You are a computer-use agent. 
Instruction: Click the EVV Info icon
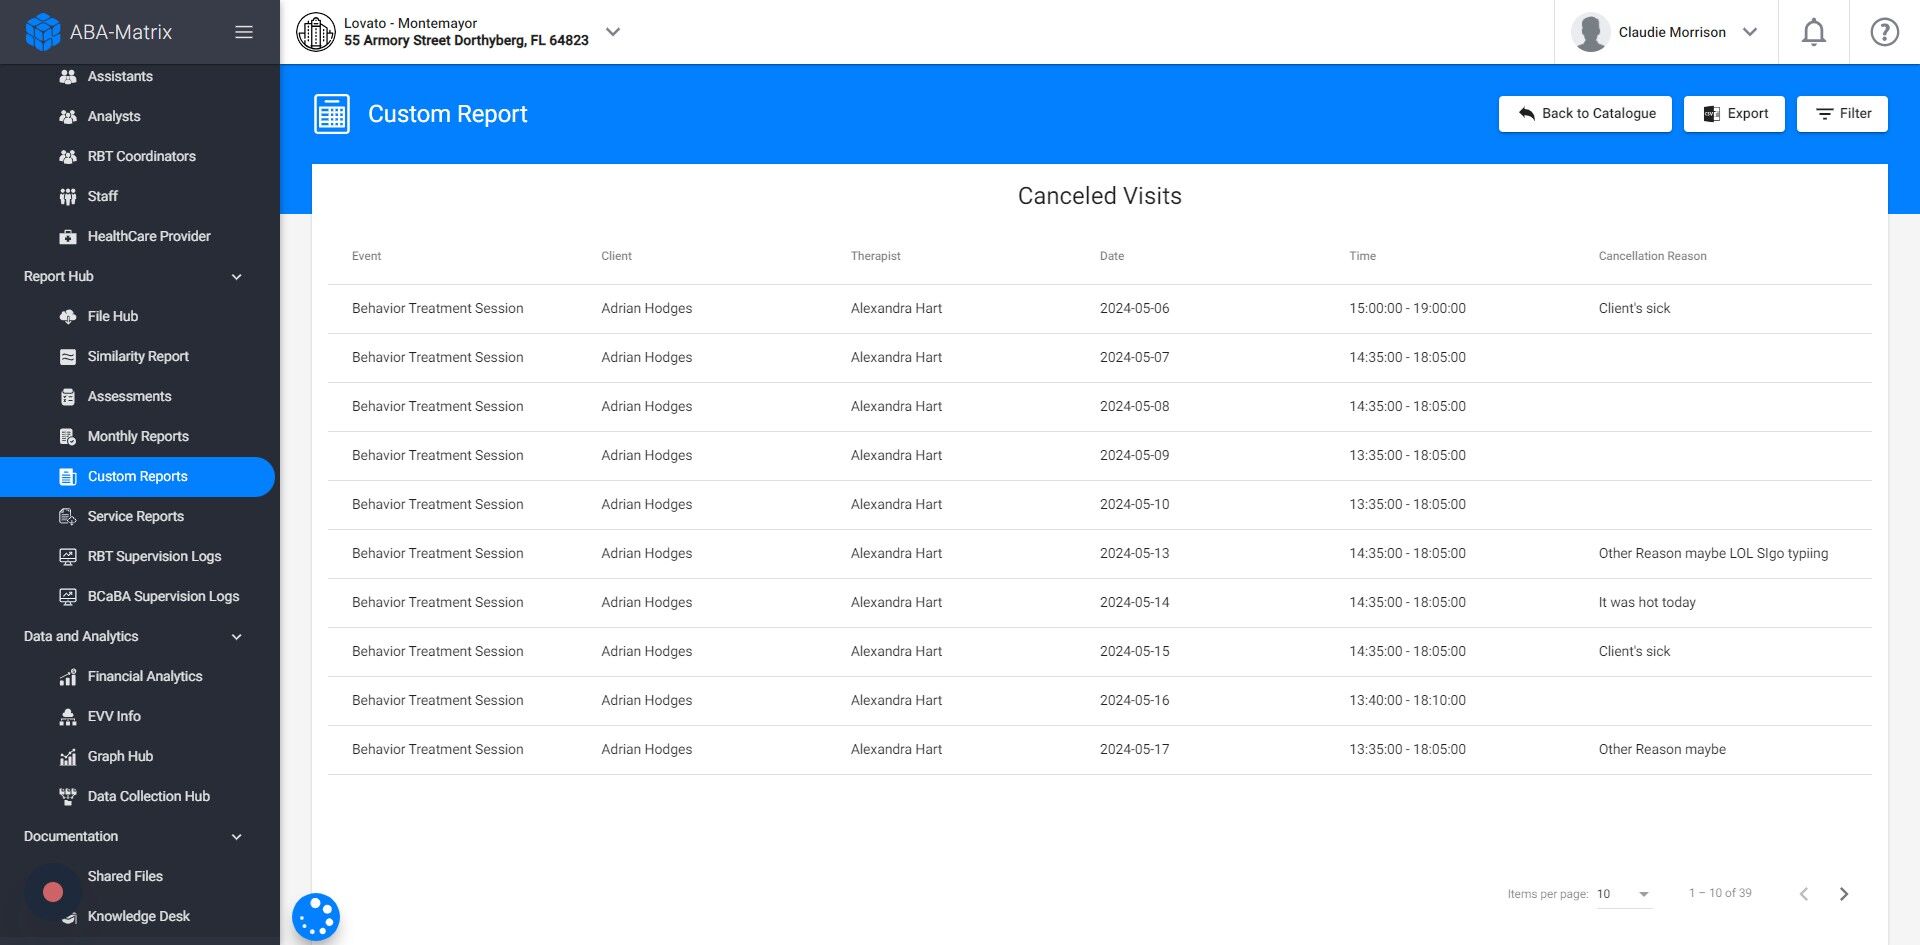pyautogui.click(x=68, y=716)
